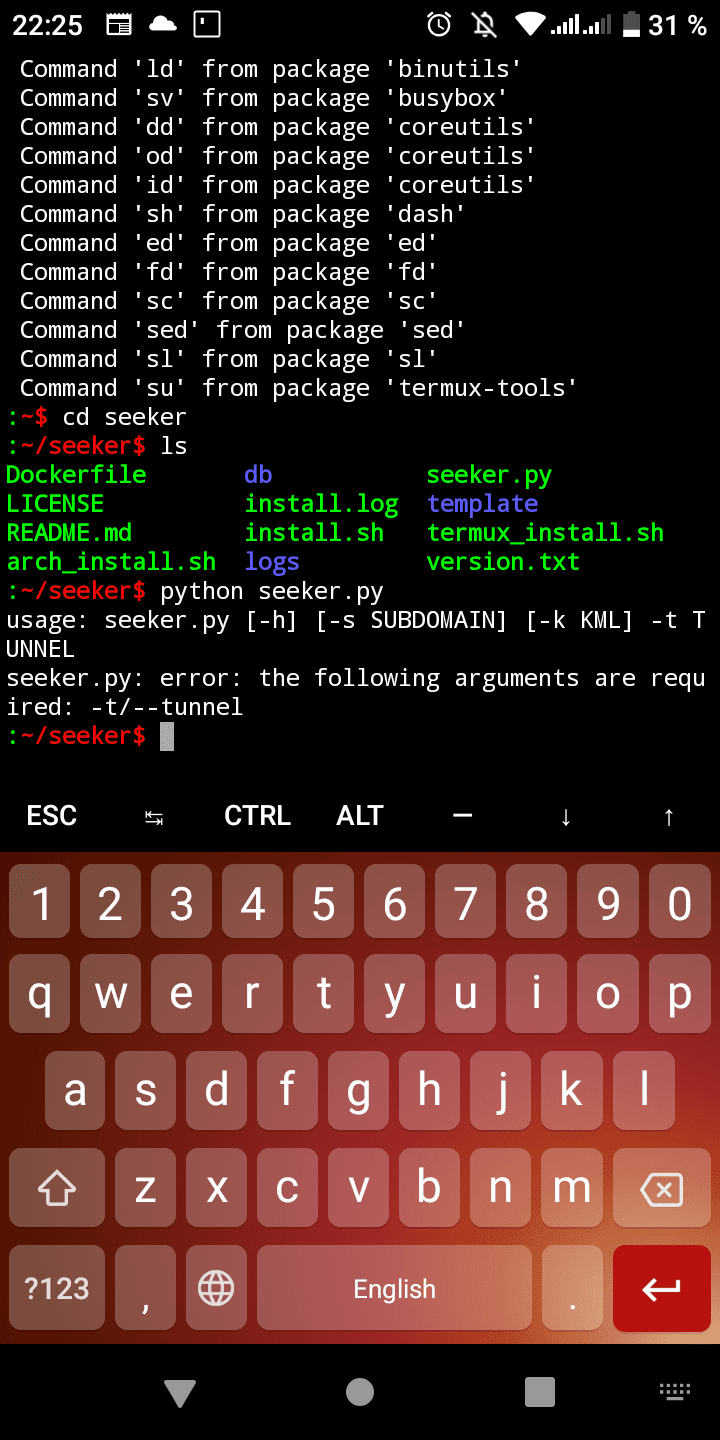This screenshot has width=720, height=1440.
Task: Tap the letter p key
Action: (680, 993)
